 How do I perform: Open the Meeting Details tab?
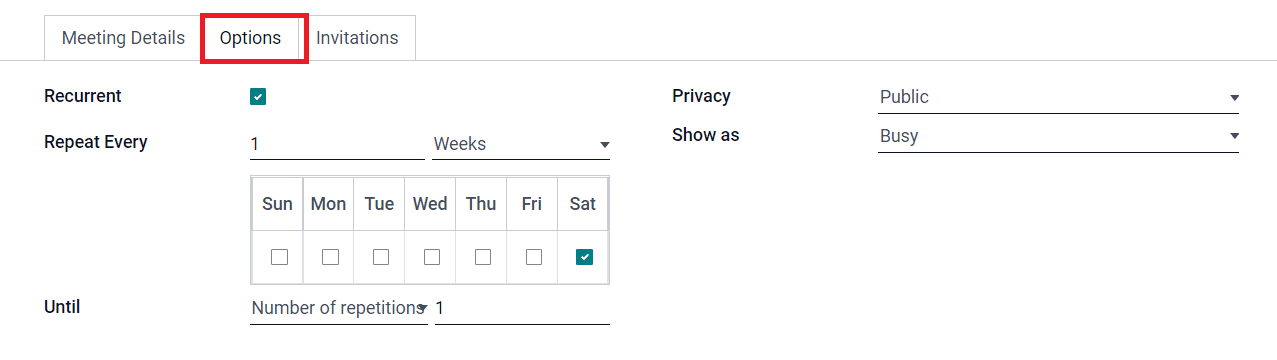click(123, 38)
